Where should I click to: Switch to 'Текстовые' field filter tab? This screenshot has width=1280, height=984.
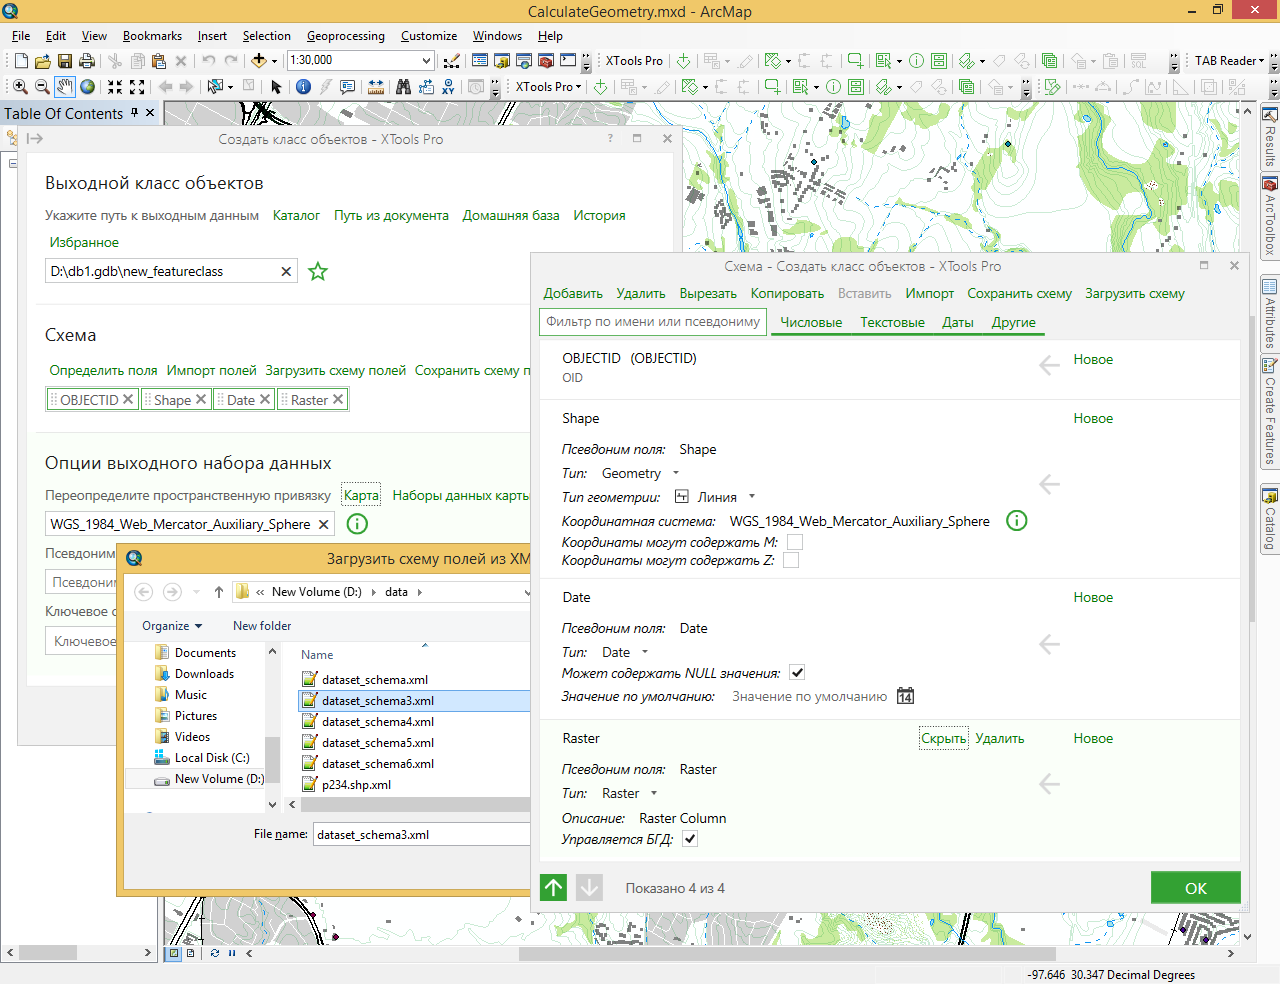click(892, 322)
